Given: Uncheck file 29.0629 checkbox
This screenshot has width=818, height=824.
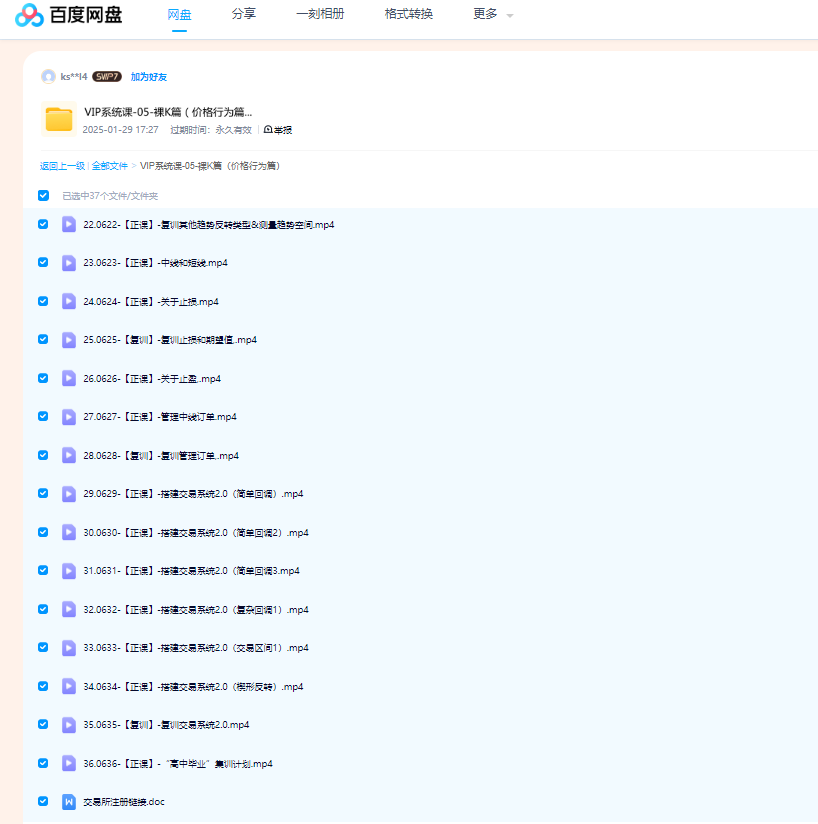Looking at the screenshot, I should click(43, 493).
